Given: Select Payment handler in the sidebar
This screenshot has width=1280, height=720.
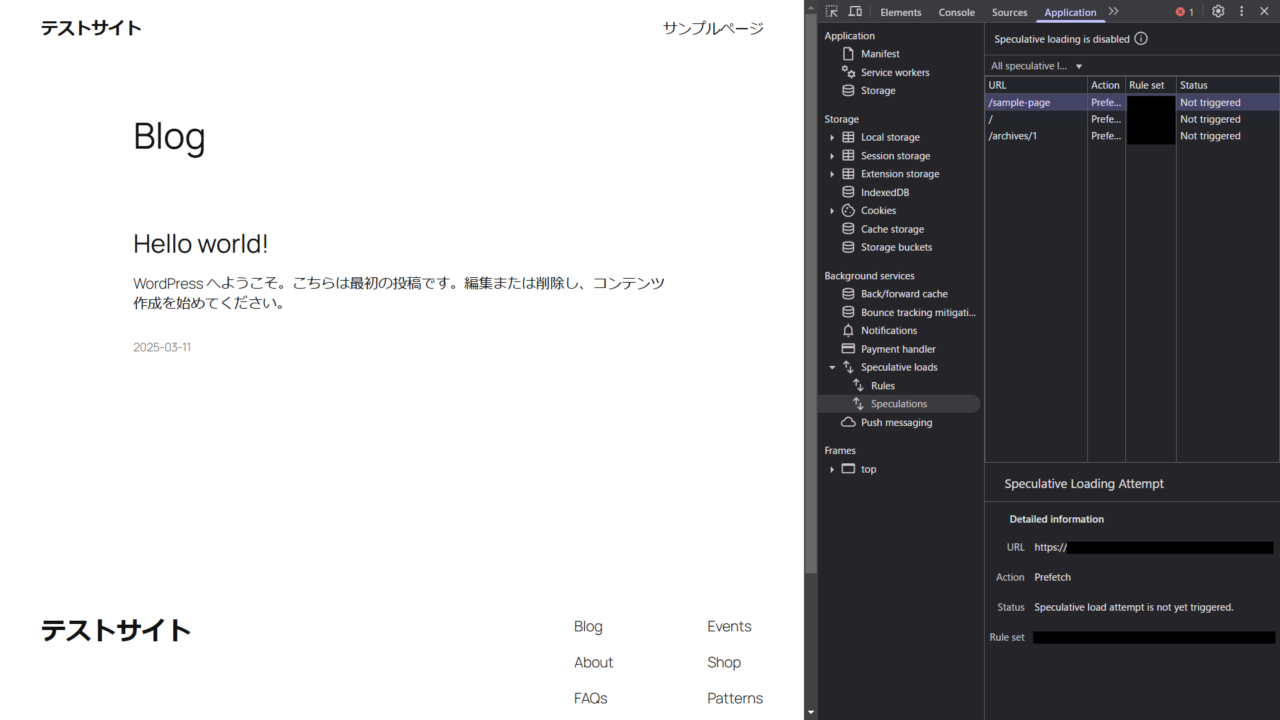Looking at the screenshot, I should pos(899,348).
